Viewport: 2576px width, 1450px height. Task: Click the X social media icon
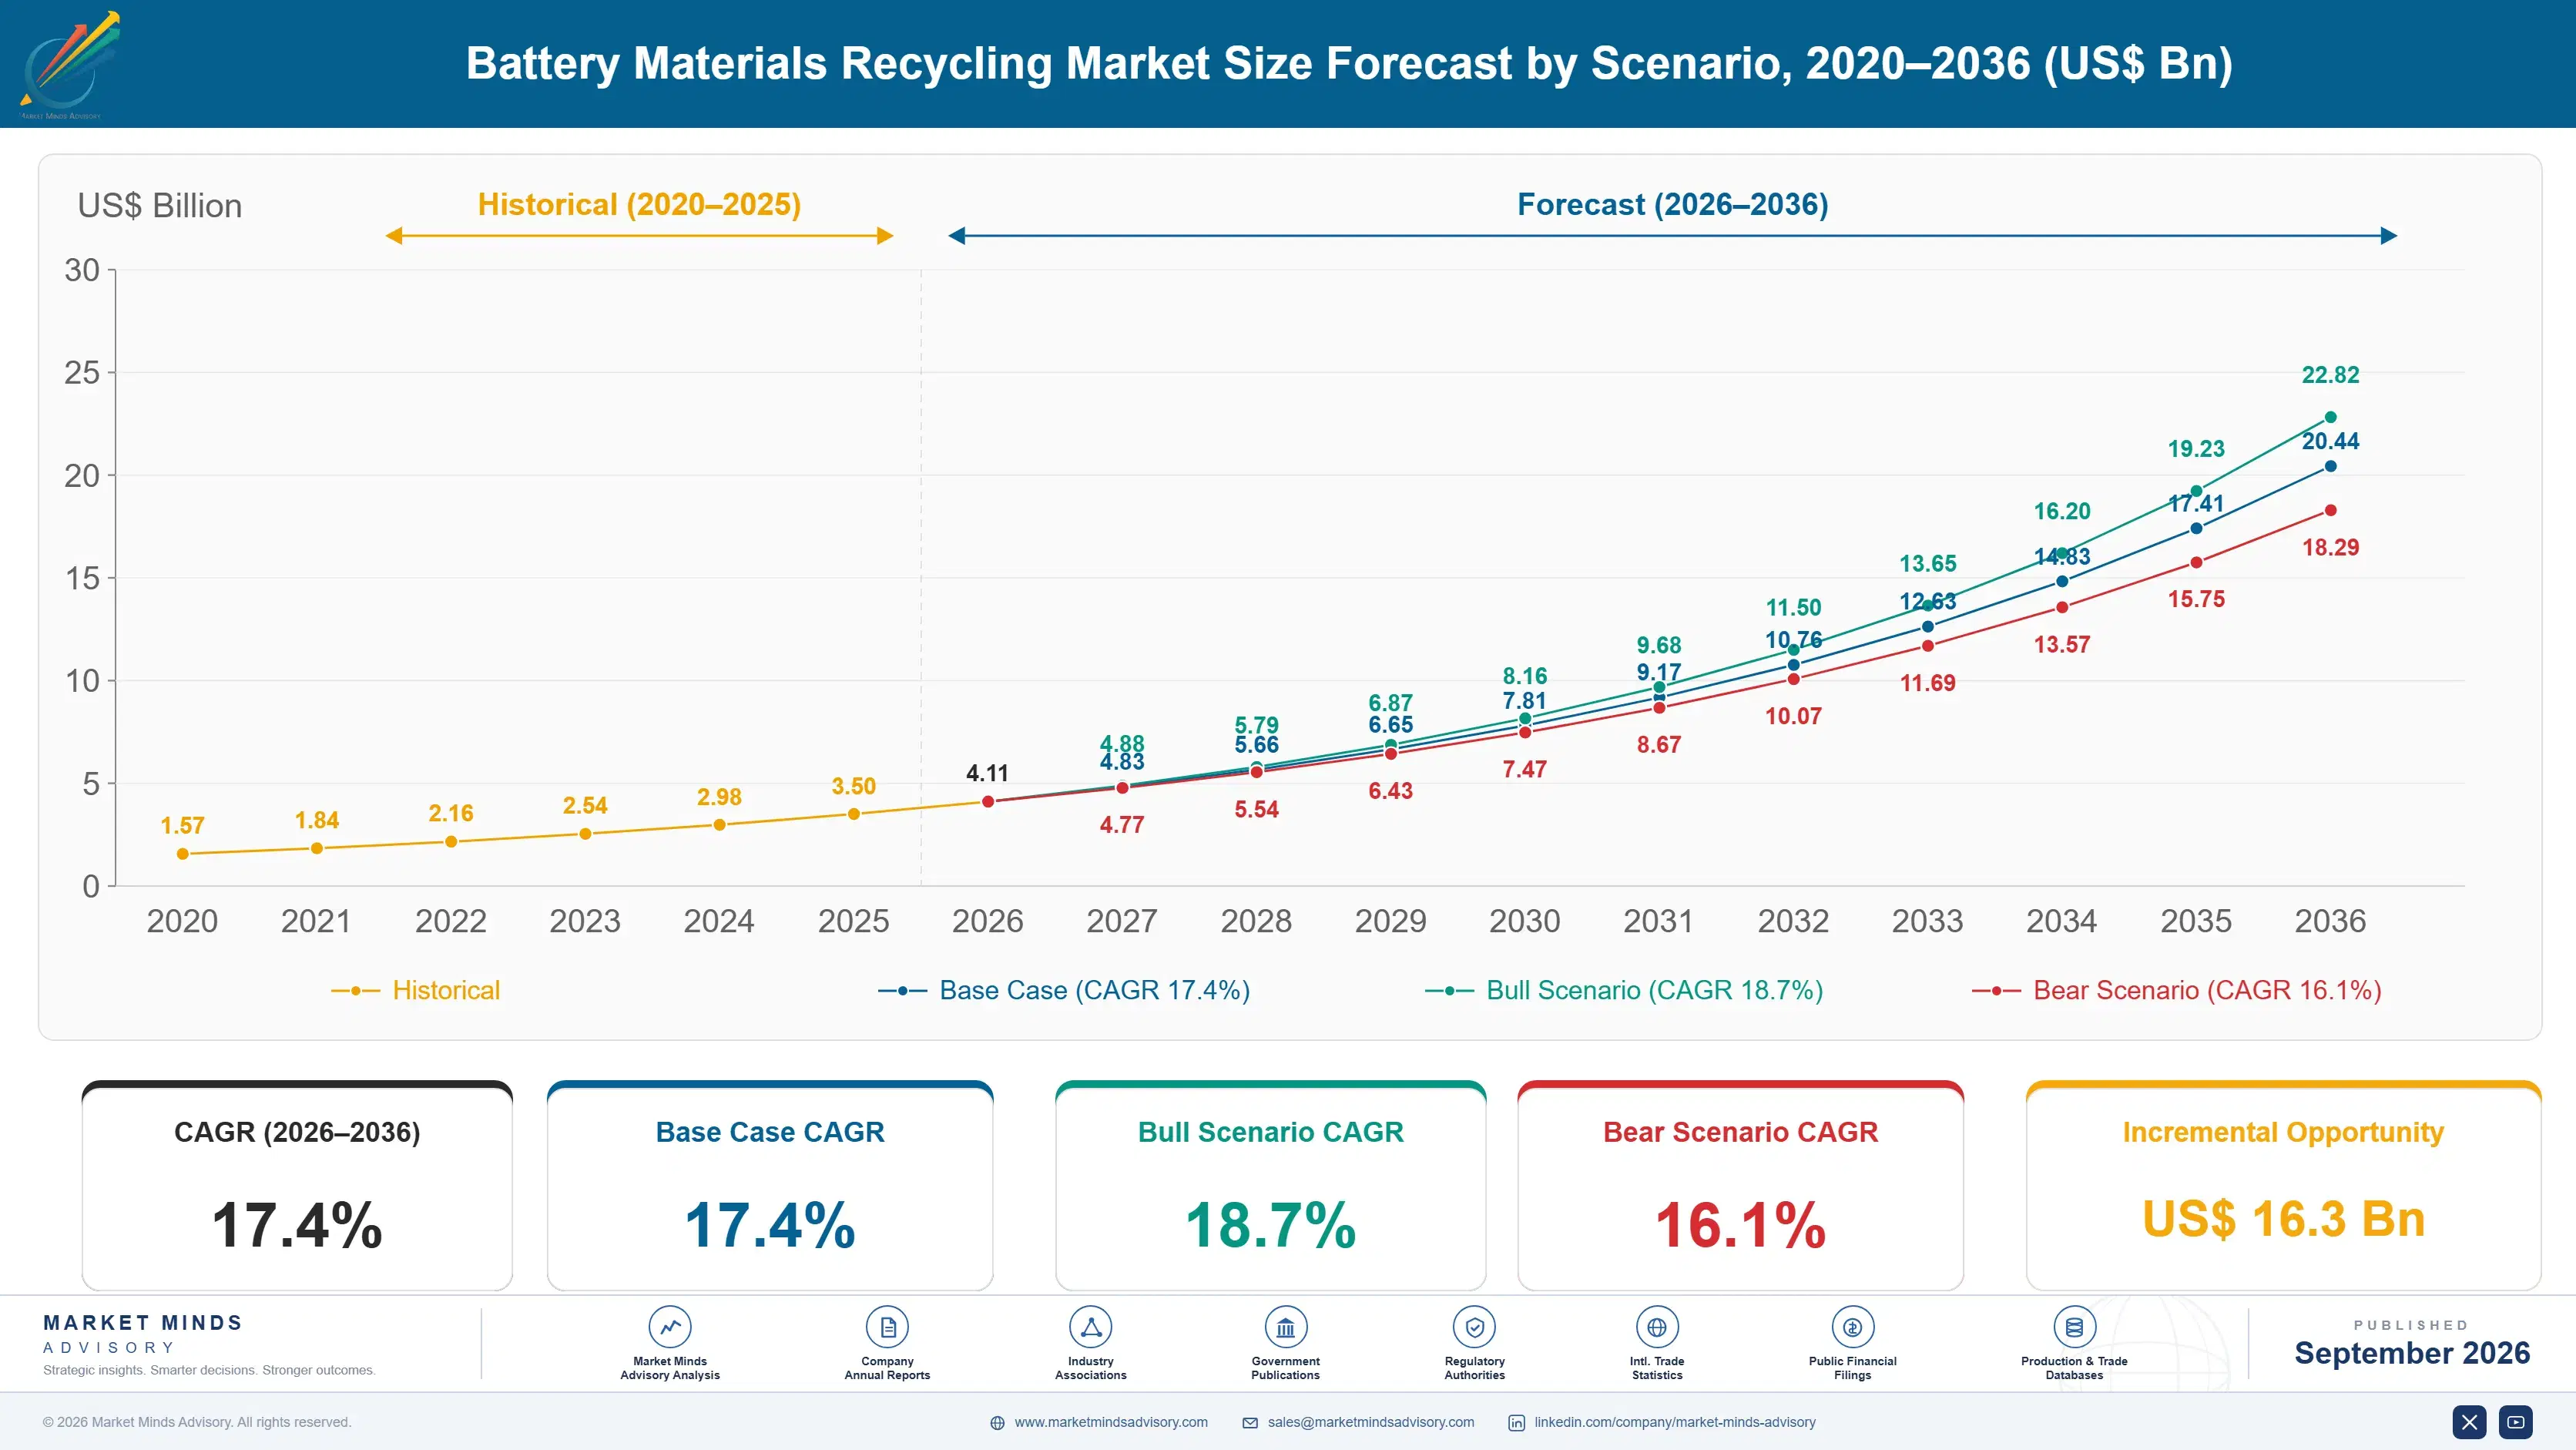click(x=2469, y=1422)
